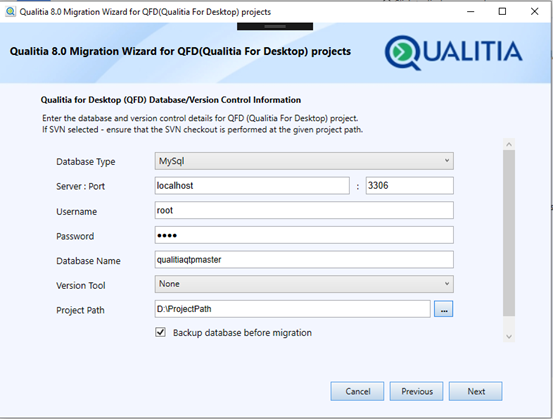Cancel the migration wizard
The image size is (553, 419).
click(357, 391)
